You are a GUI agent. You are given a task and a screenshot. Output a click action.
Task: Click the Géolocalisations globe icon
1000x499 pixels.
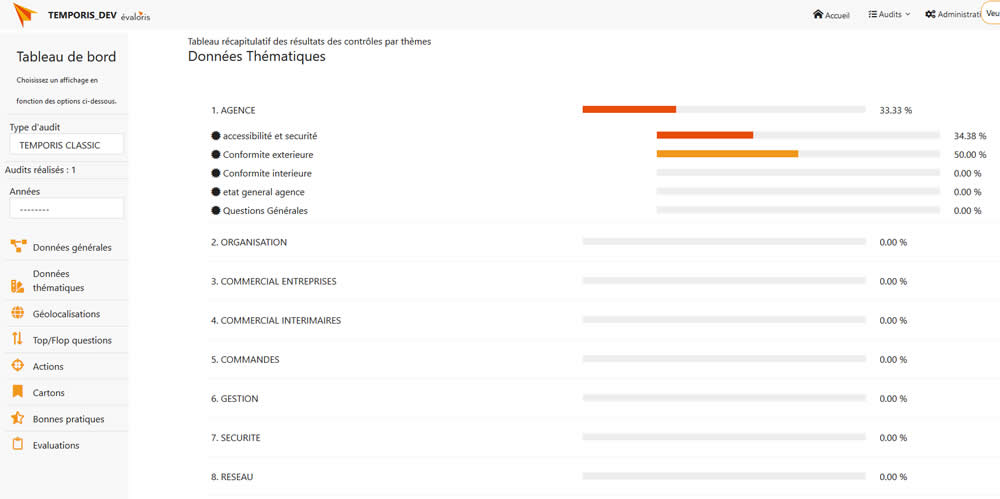[x=17, y=313]
